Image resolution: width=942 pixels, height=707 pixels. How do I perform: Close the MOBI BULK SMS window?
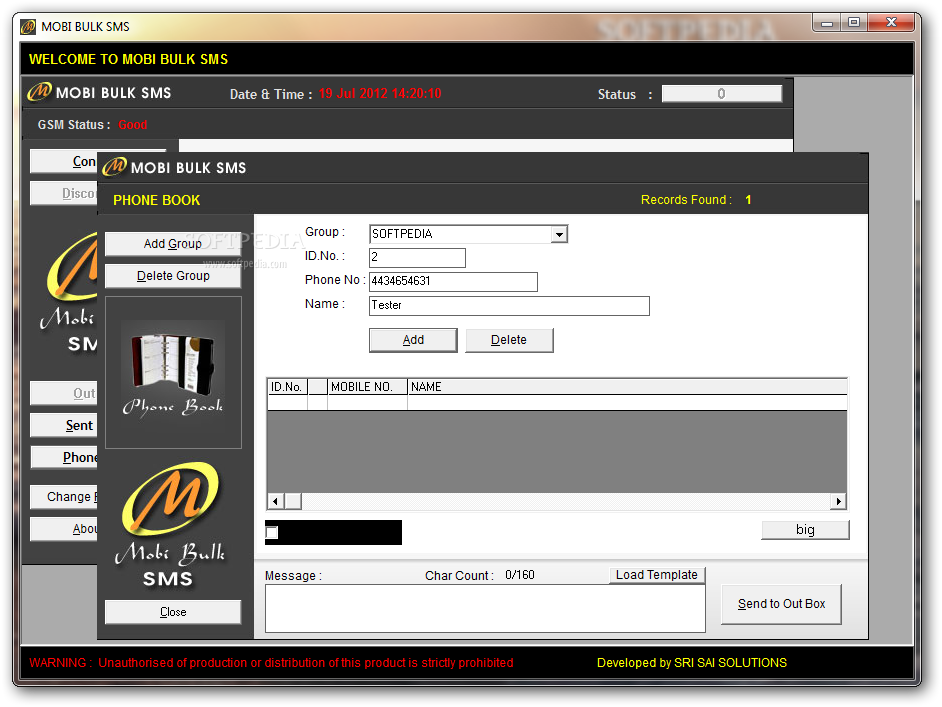click(x=892, y=23)
